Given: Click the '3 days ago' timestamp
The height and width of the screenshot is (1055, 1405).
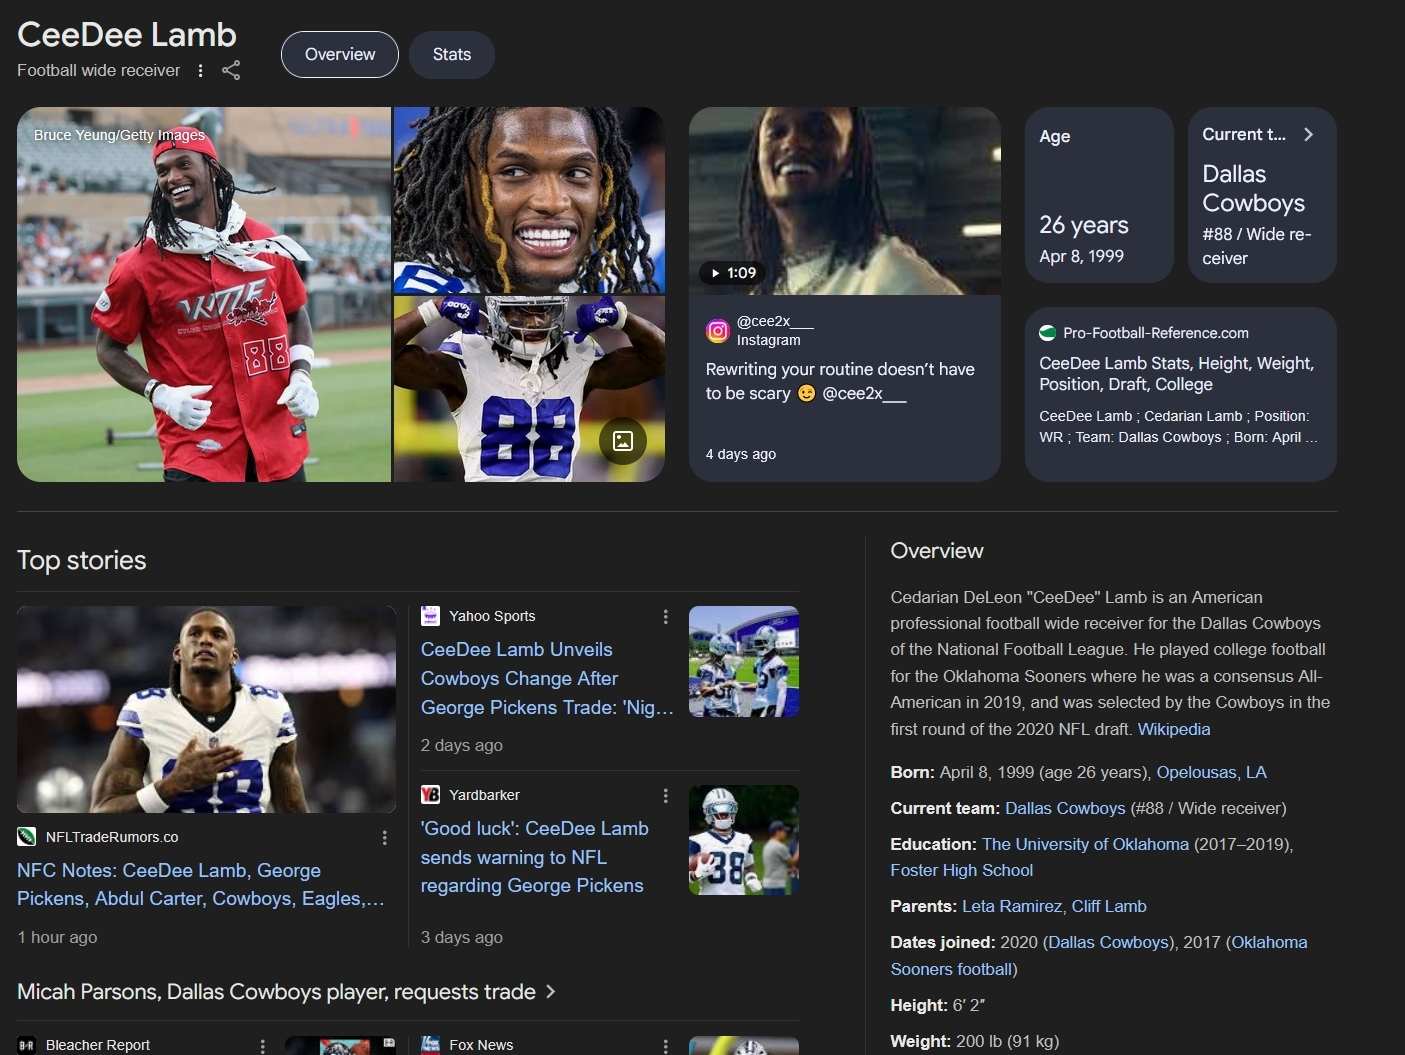Looking at the screenshot, I should (x=462, y=937).
